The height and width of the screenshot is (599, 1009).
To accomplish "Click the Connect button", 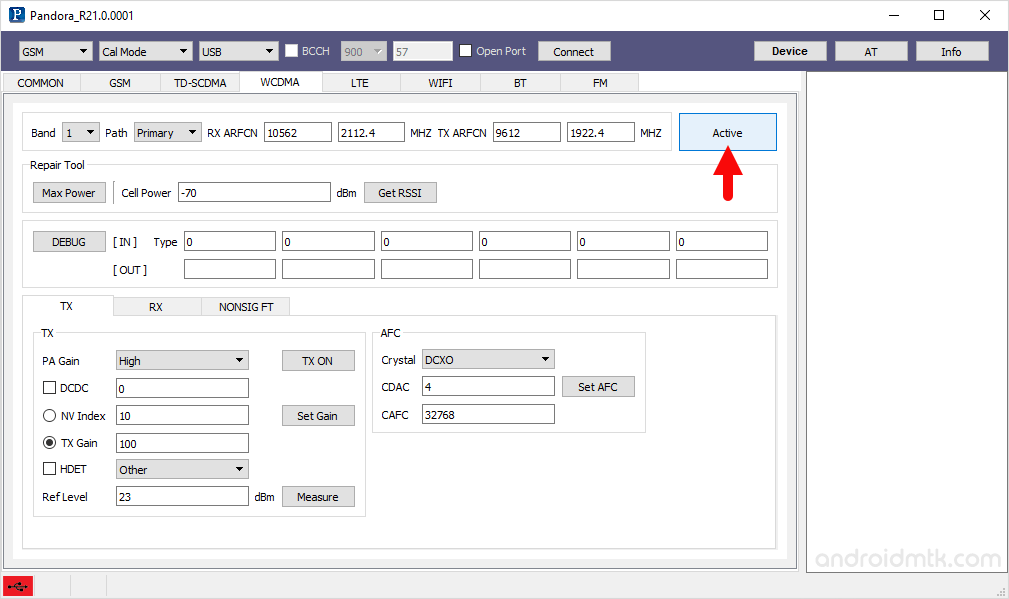I will tap(573, 51).
